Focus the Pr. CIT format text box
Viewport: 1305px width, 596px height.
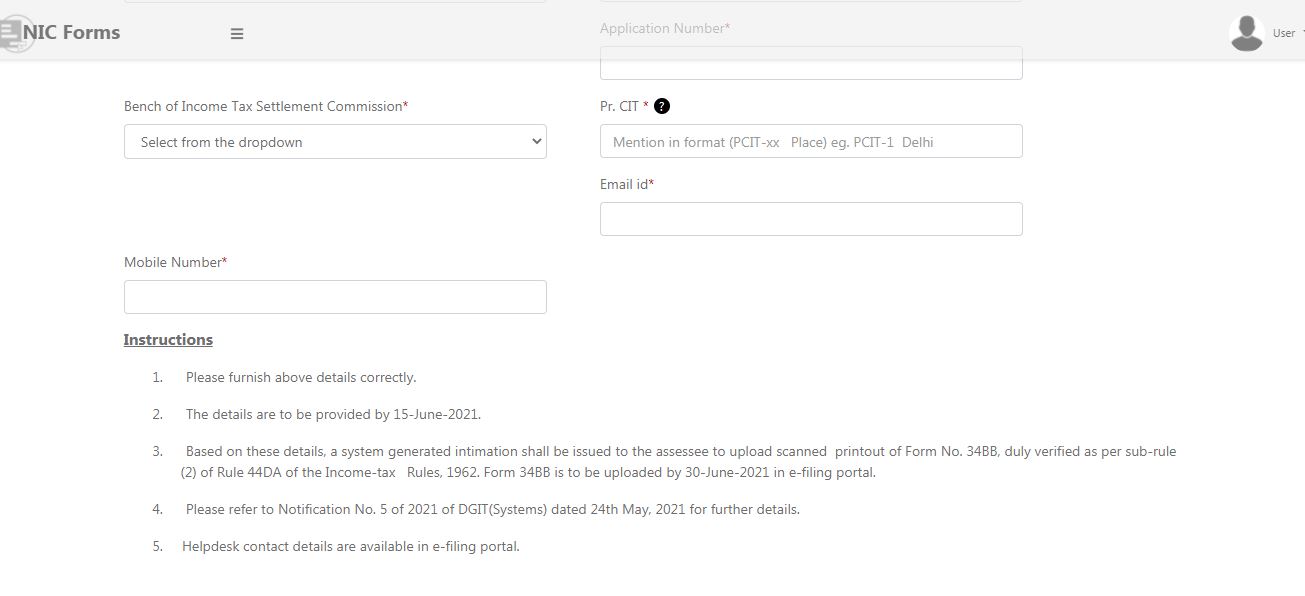tap(810, 141)
